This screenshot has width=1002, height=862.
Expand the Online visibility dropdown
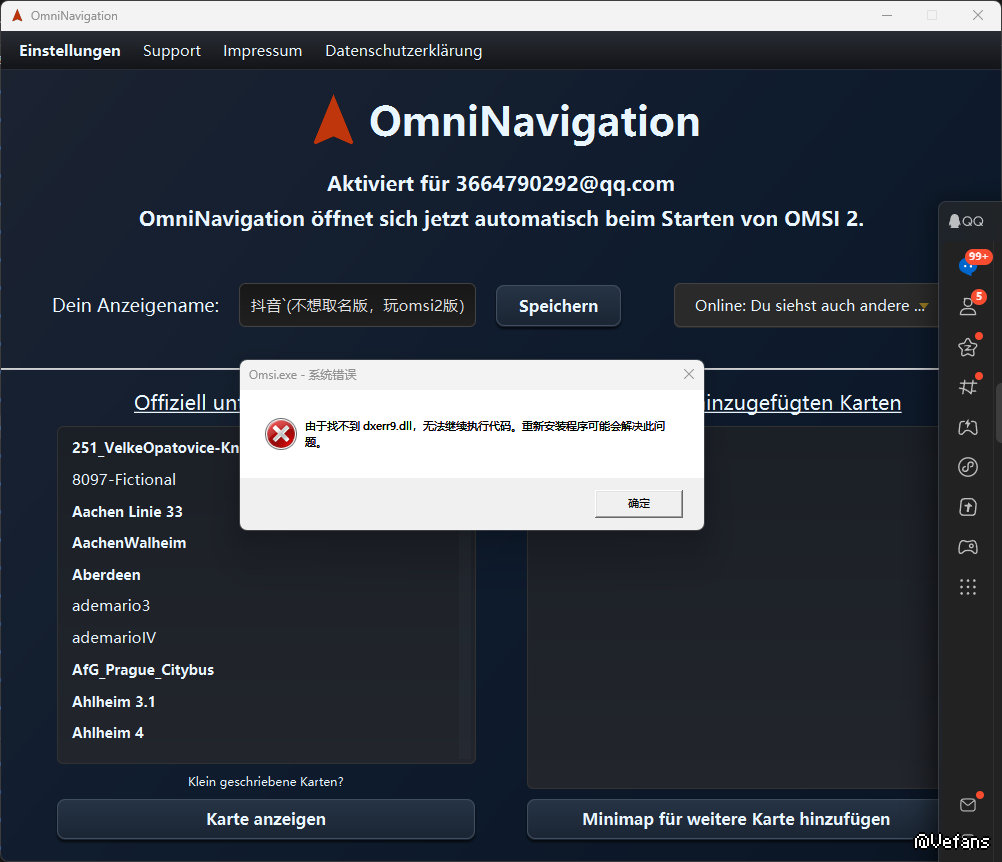point(807,306)
